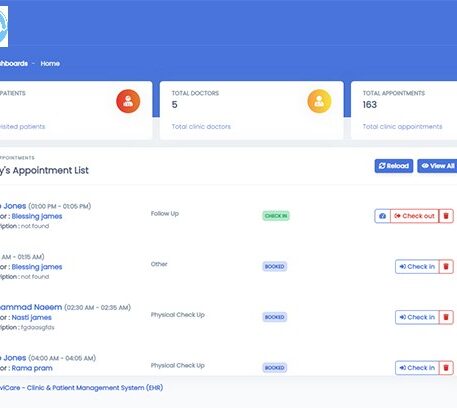This screenshot has height=408, width=457.
Task: Reload the appointment list
Action: point(394,166)
